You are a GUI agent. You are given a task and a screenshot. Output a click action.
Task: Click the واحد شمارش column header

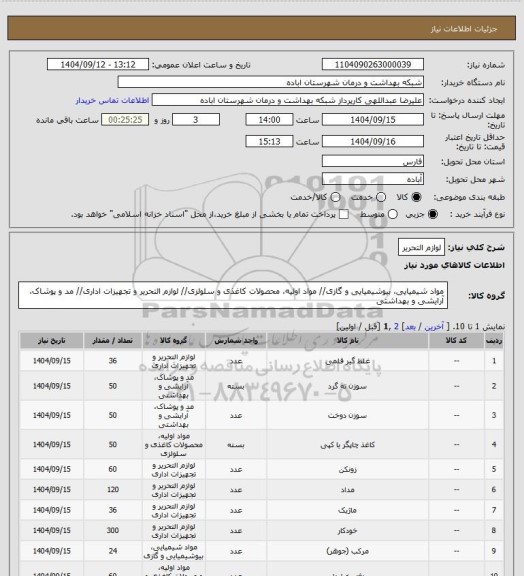(x=236, y=341)
